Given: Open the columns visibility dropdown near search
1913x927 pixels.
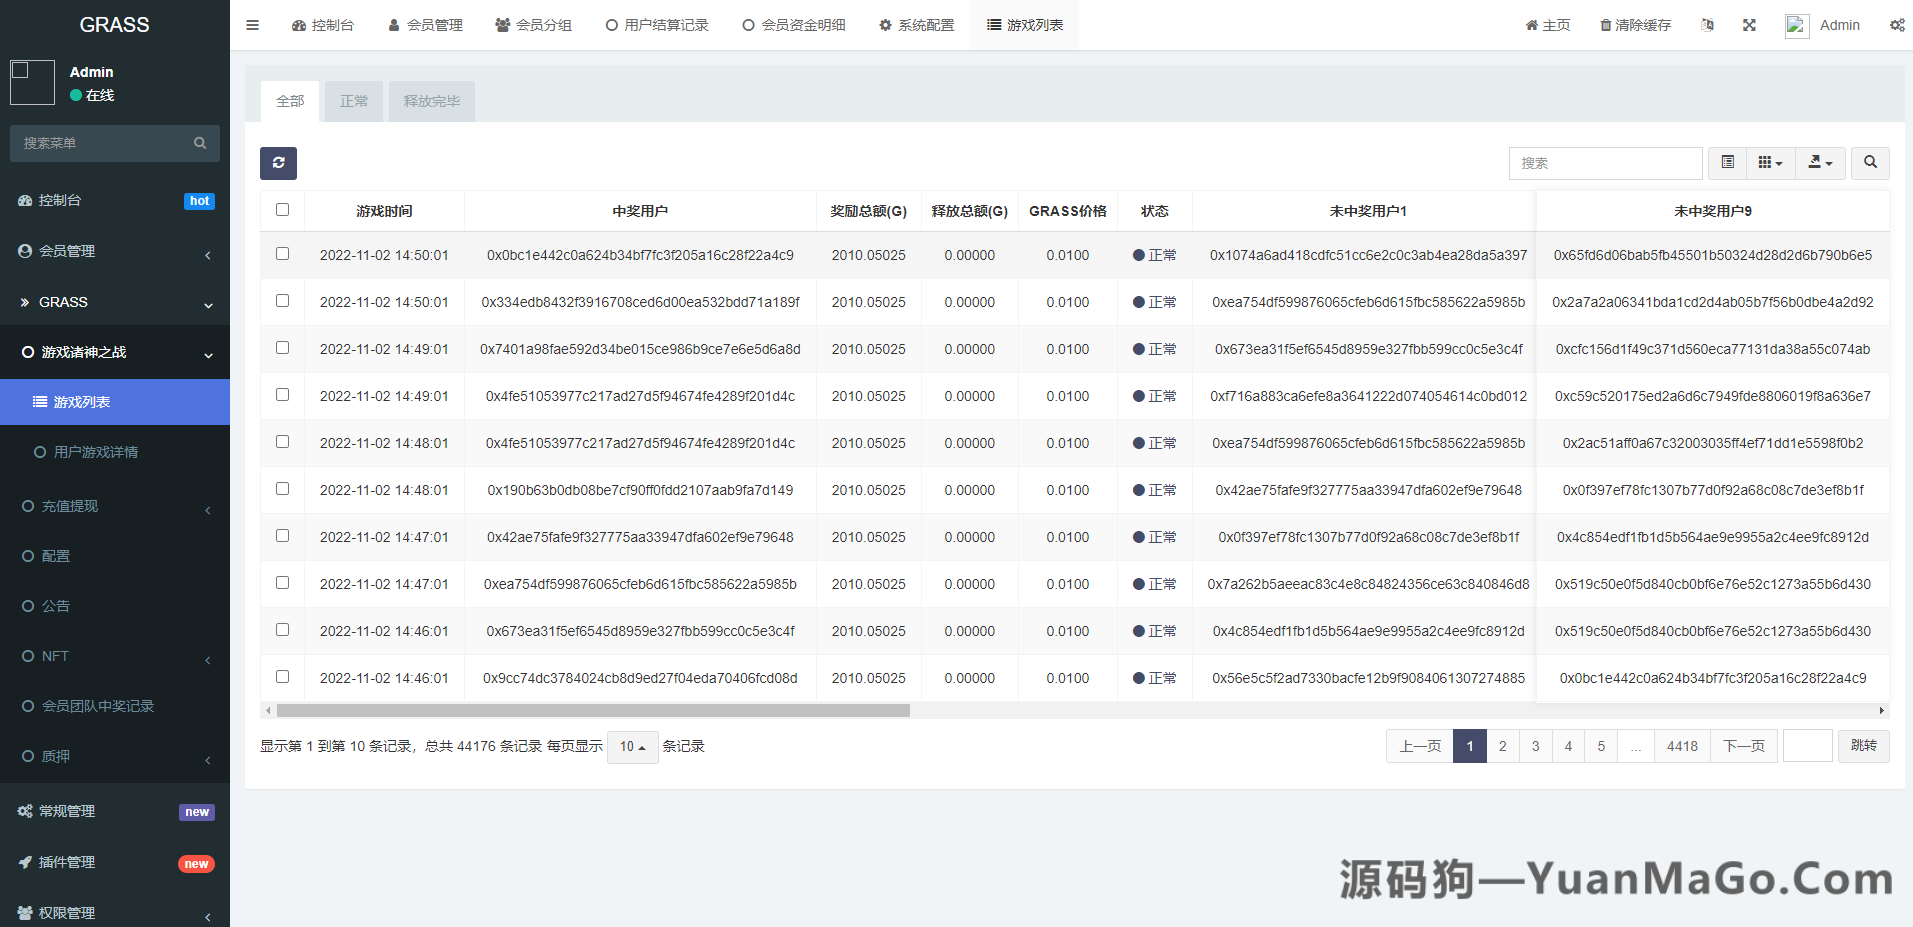Looking at the screenshot, I should (1770, 162).
